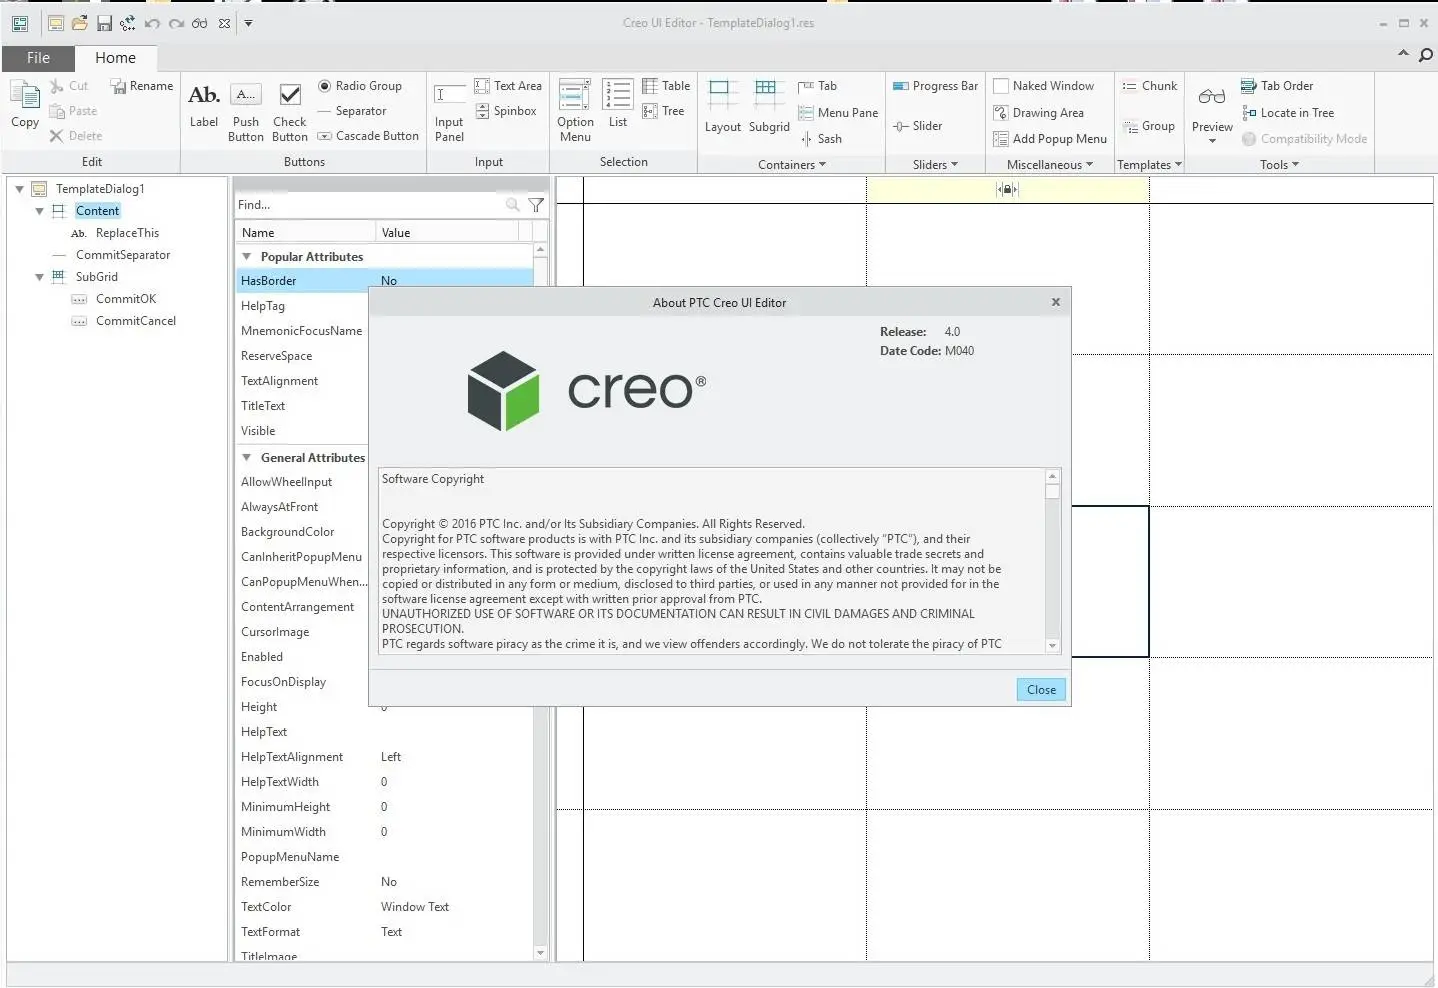The image size is (1438, 988).
Task: Insert a Radio Group component
Action: 360,86
